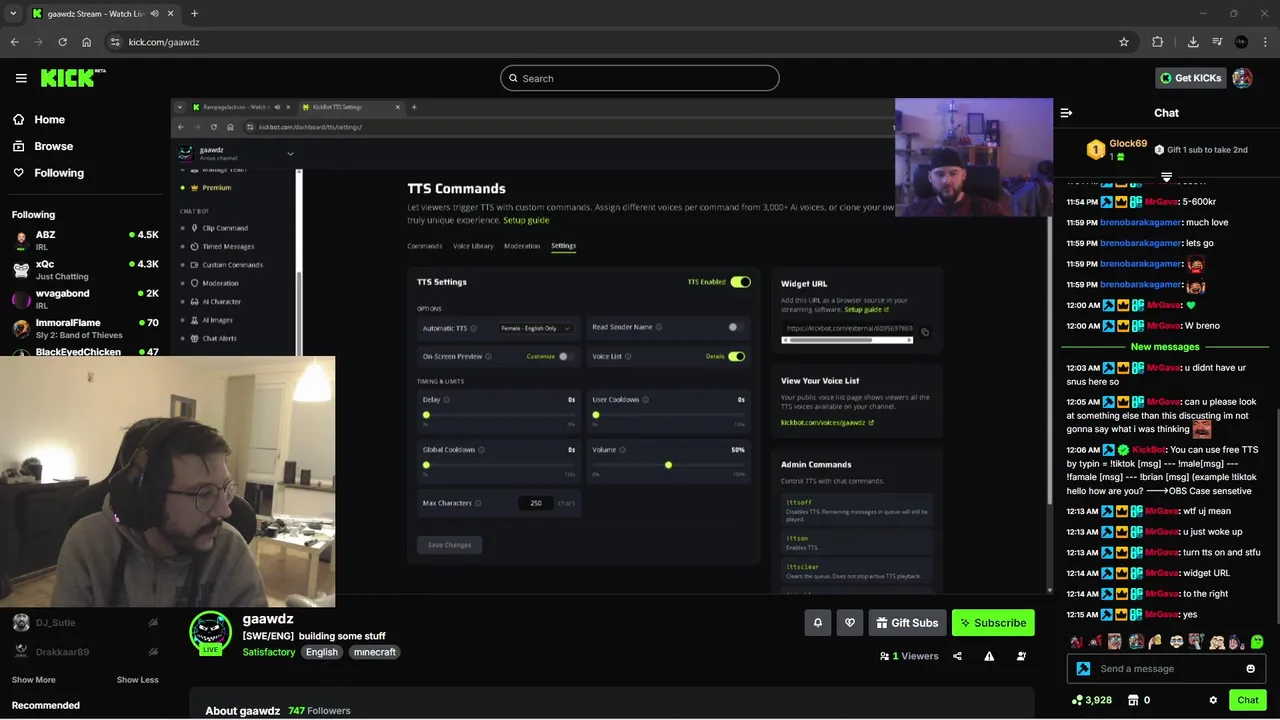1280x720 pixels.
Task: Bookmark this page with the star icon
Action: pyautogui.click(x=1124, y=42)
